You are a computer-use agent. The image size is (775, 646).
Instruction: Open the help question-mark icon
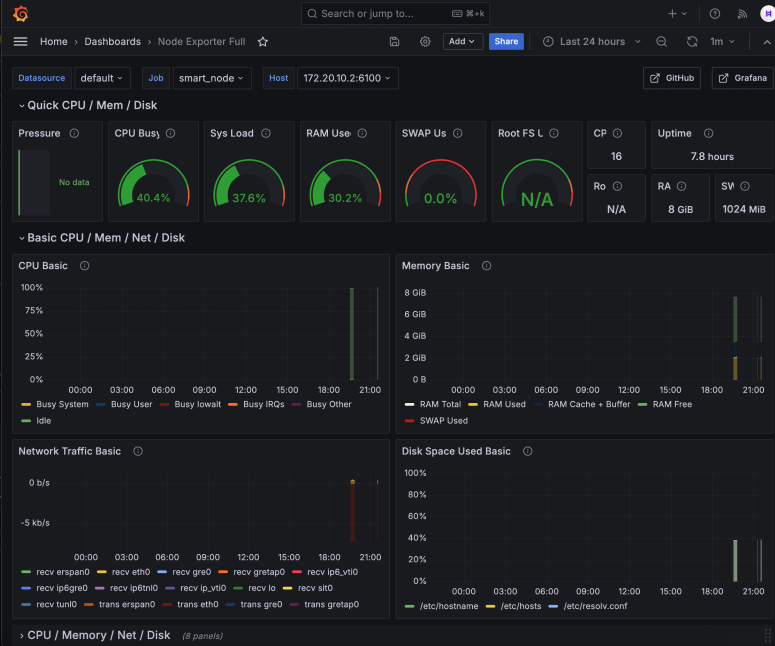pos(715,14)
